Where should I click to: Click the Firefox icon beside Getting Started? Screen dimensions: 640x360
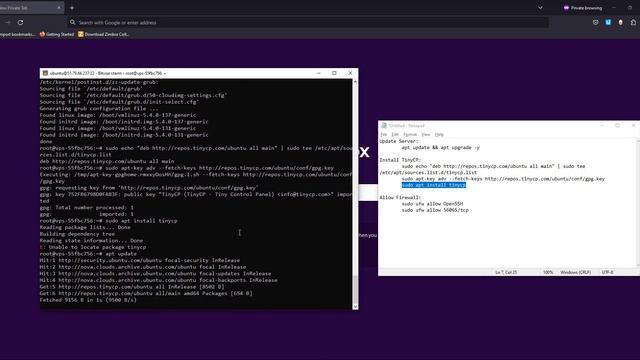[x=42, y=34]
